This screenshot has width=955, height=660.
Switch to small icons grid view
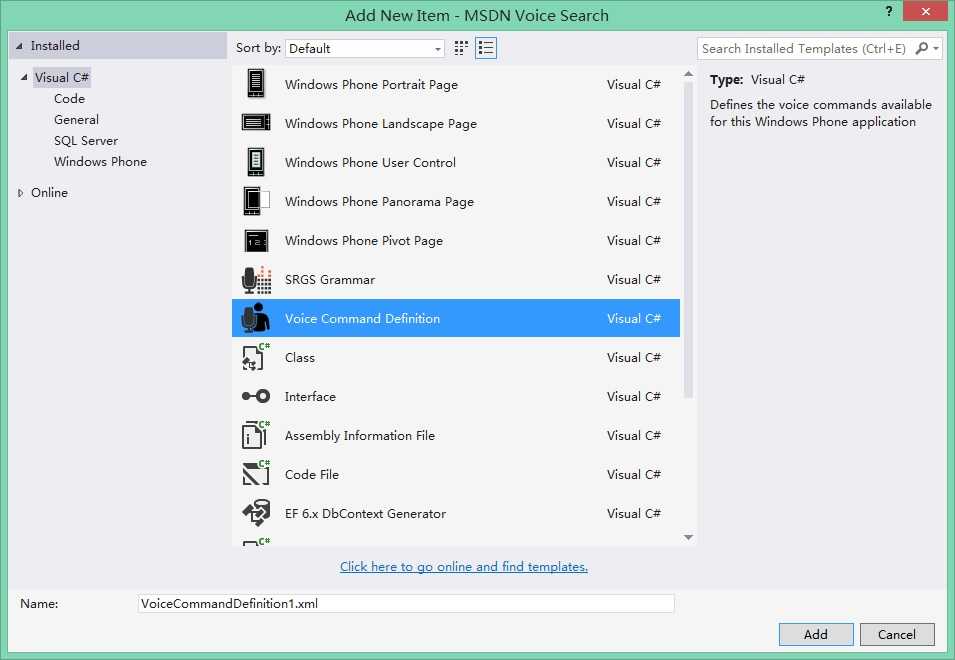[x=461, y=48]
